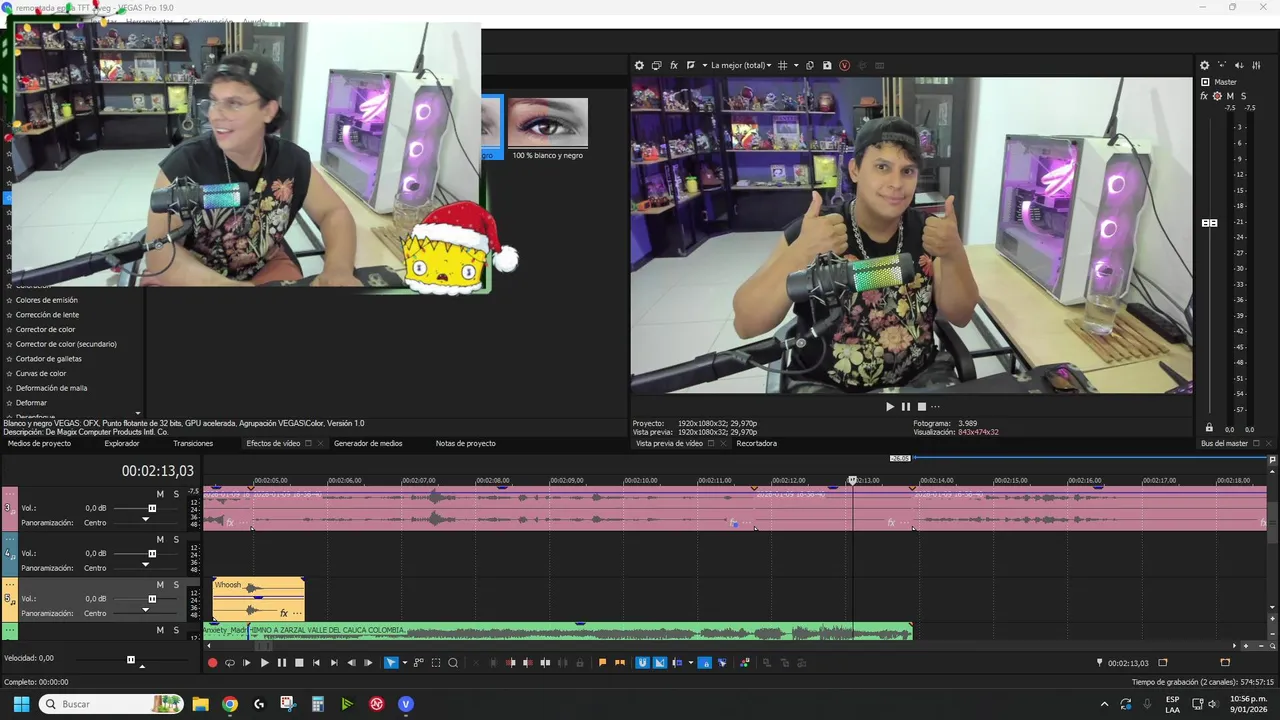Viewport: 1280px width, 720px height.
Task: Toggle Auto Ripple button
Action: pyautogui.click(x=677, y=663)
